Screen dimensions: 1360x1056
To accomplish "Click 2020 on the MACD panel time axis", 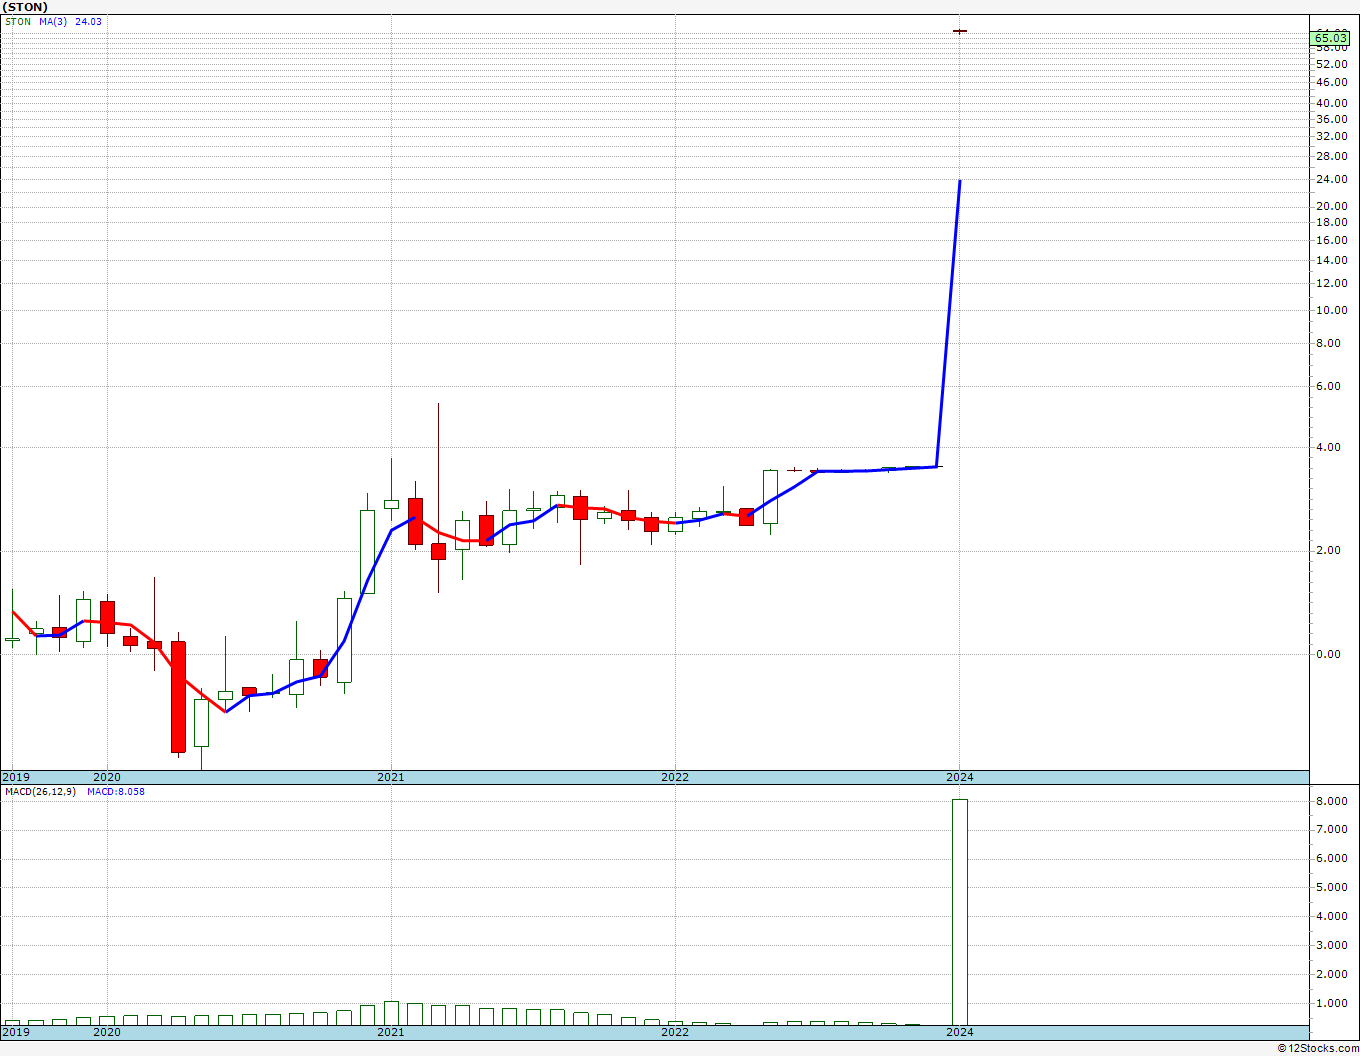I will tap(107, 1032).
